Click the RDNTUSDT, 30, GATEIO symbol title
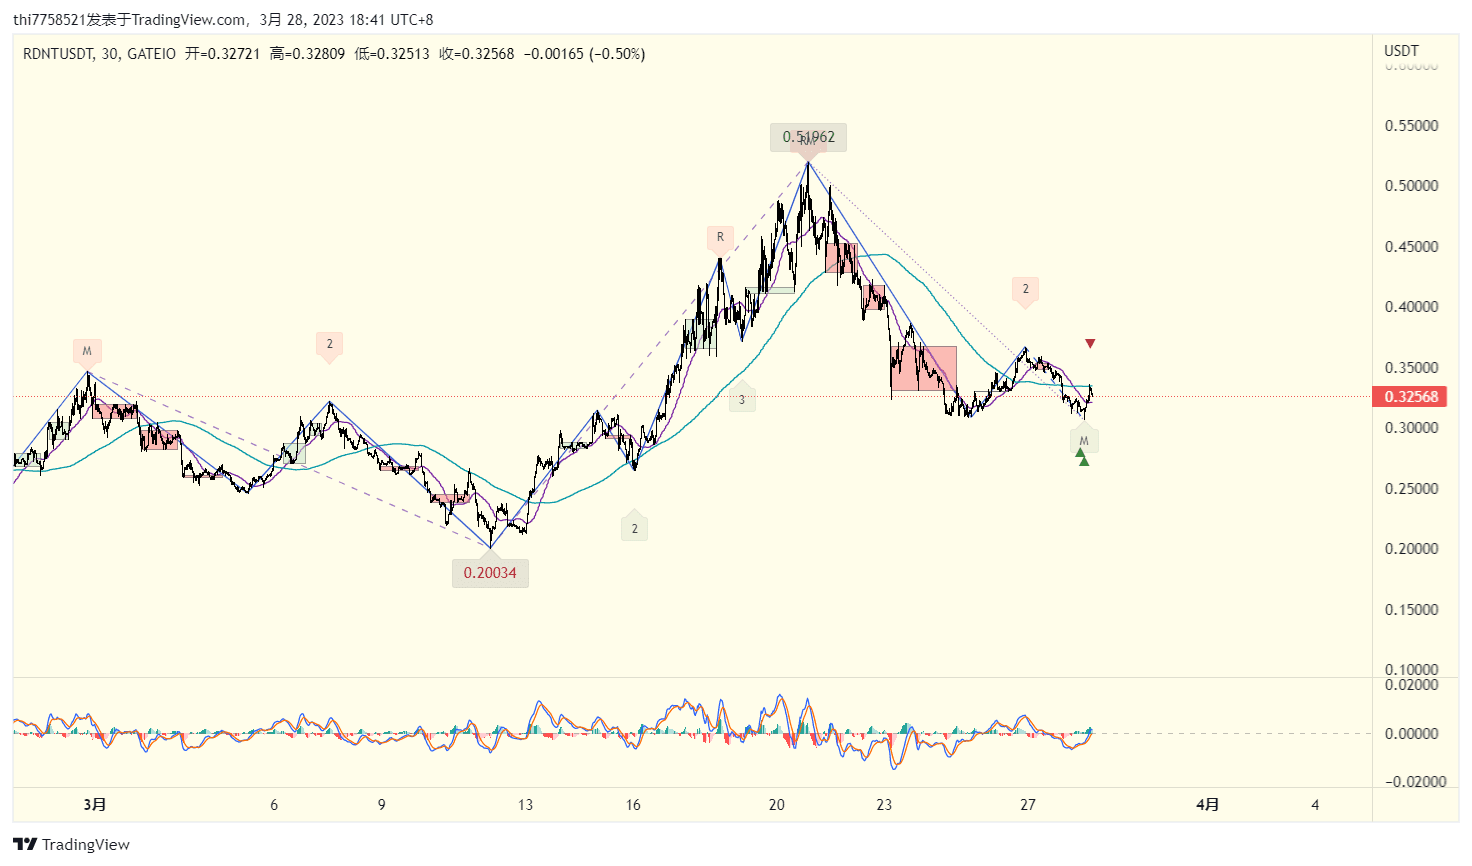The height and width of the screenshot is (866, 1472). [99, 54]
